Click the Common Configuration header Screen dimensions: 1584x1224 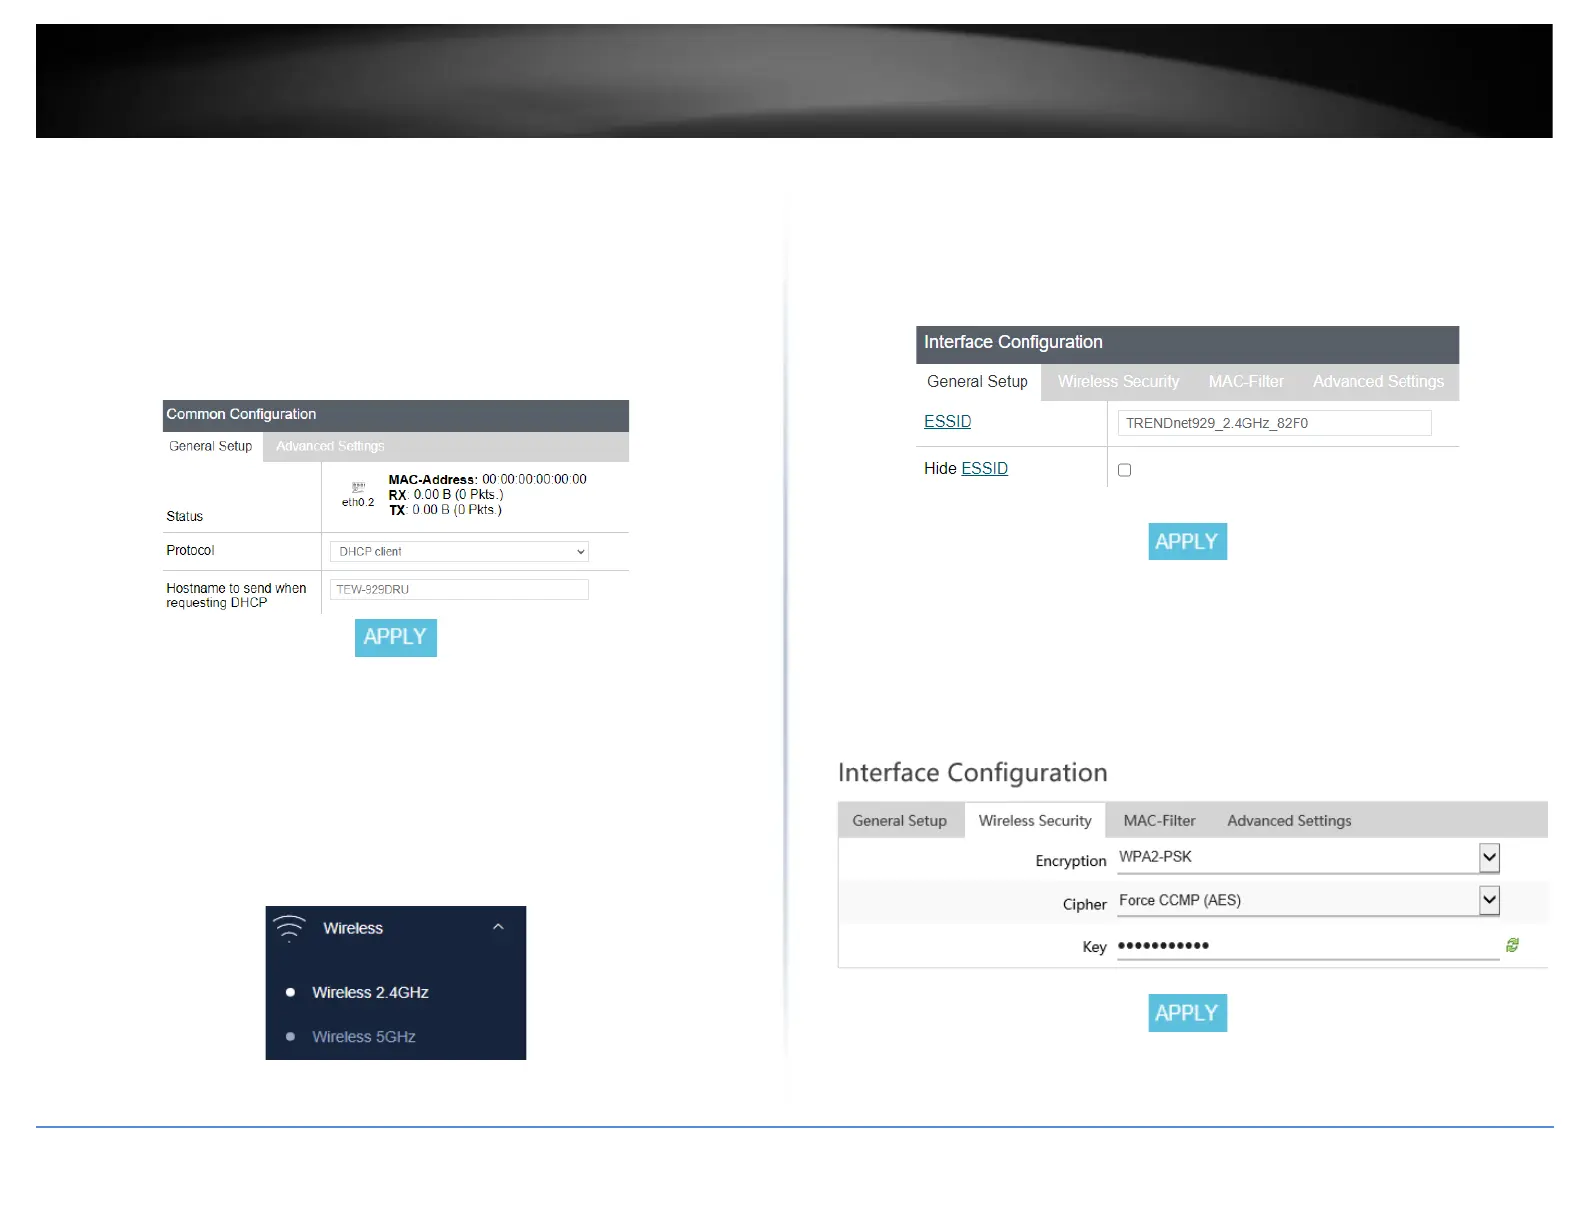[396, 415]
